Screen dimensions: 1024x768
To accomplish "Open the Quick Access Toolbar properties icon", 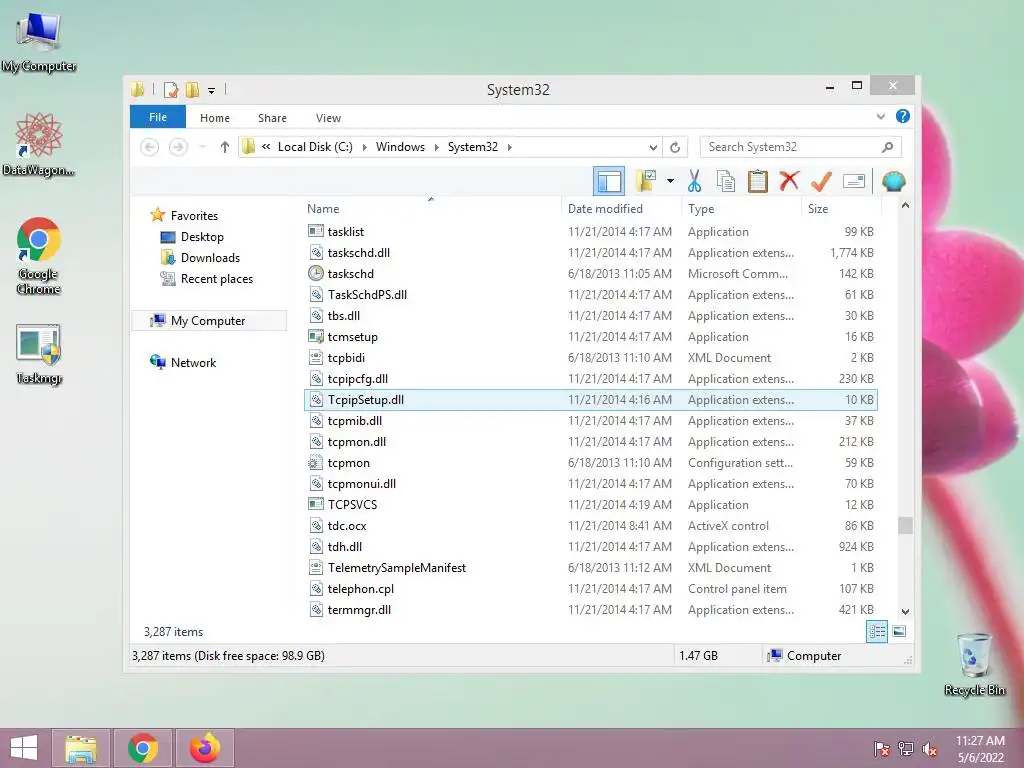I will (171, 89).
